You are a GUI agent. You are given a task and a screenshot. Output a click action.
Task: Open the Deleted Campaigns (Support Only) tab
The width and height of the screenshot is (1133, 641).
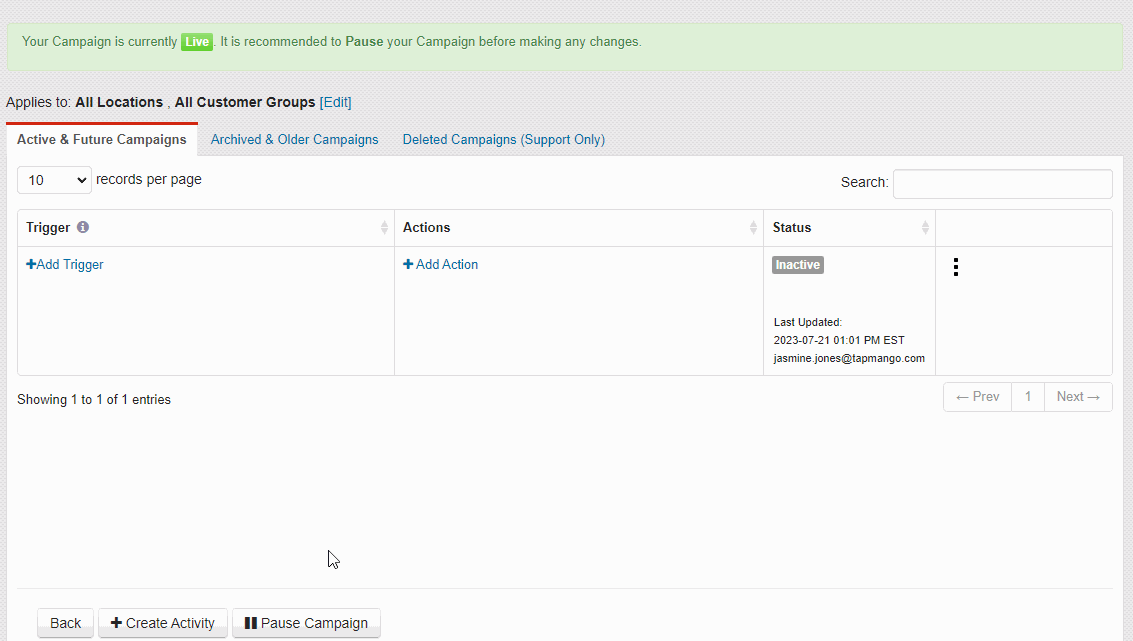click(x=503, y=139)
